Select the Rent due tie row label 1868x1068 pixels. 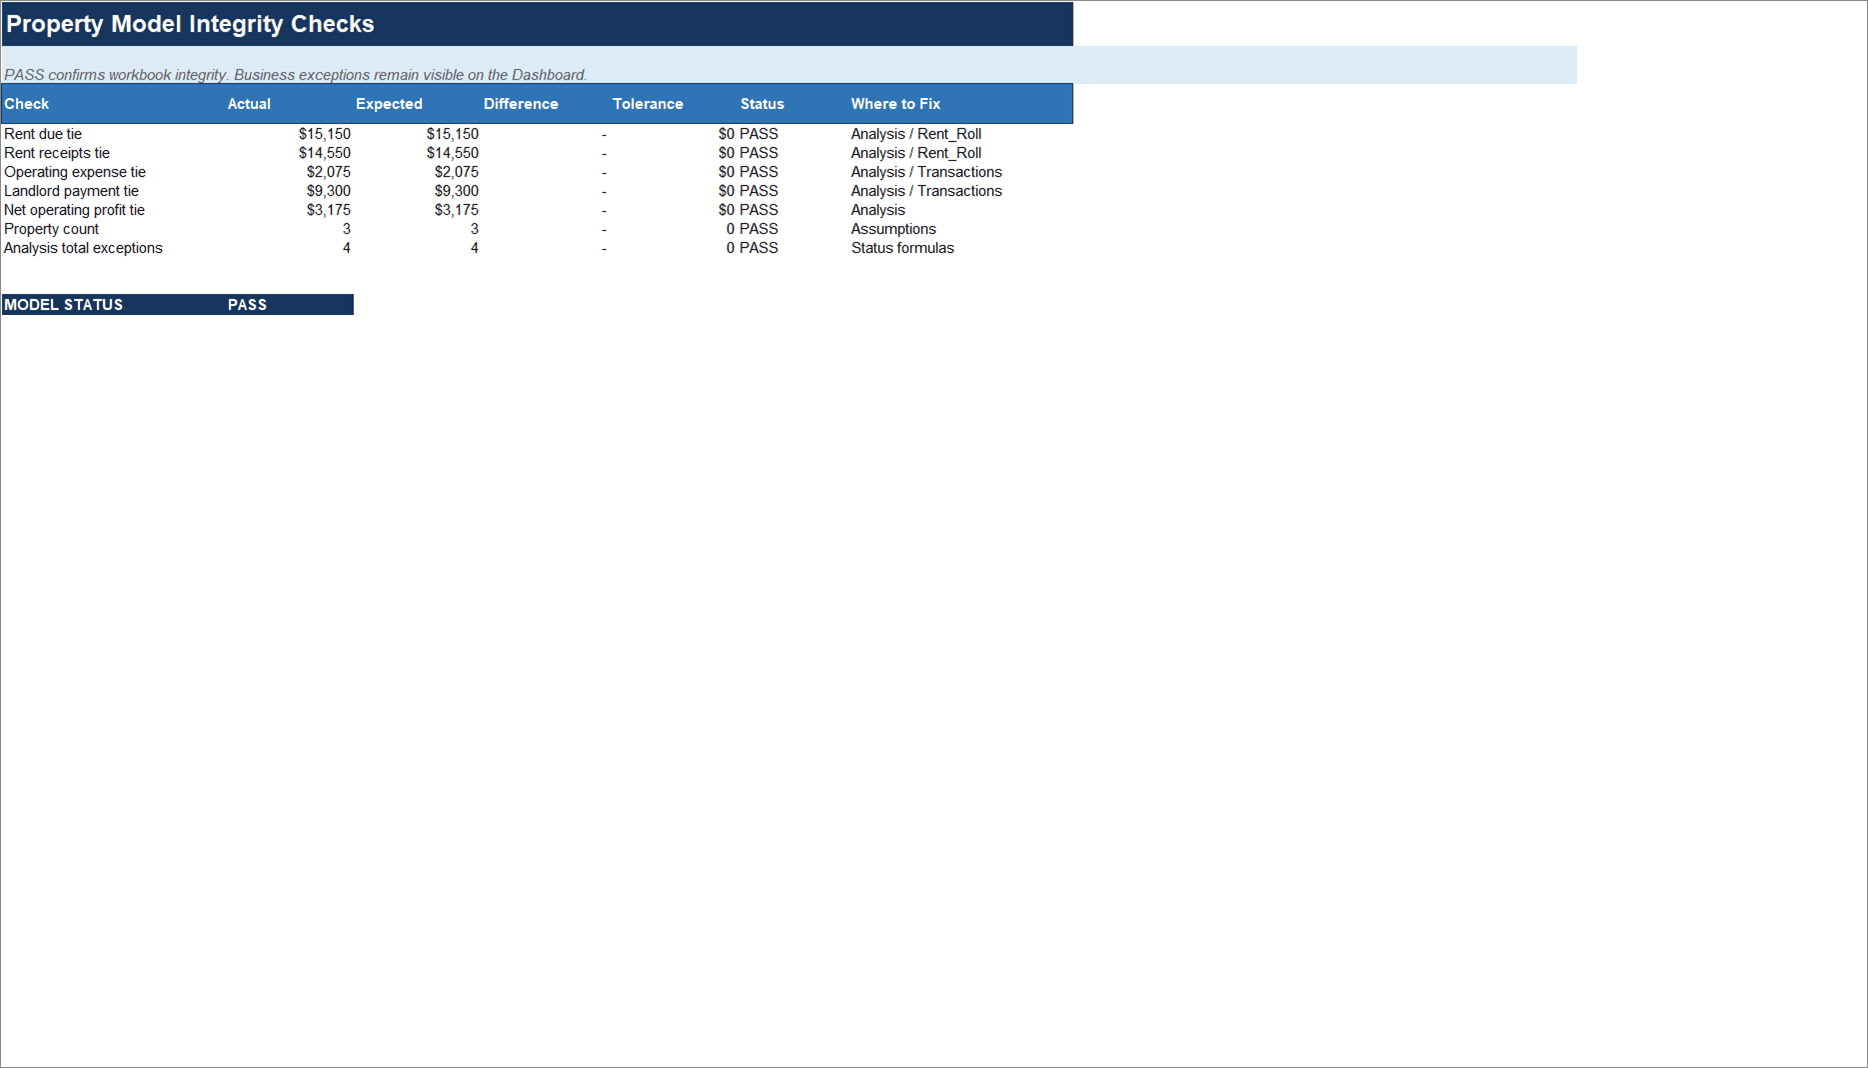[x=43, y=134]
